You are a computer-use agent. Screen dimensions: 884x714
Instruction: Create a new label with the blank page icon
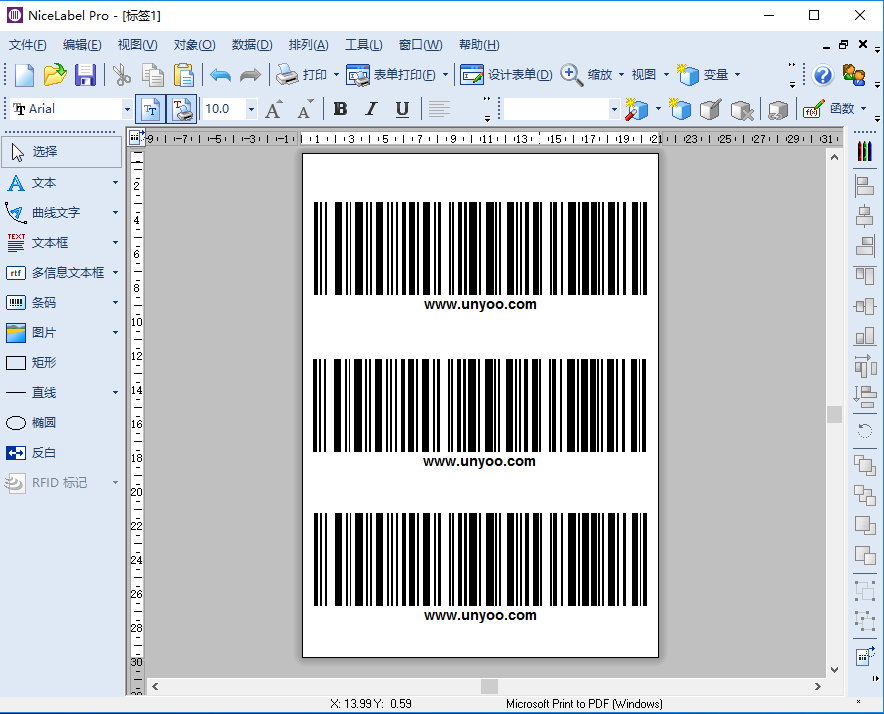24,75
